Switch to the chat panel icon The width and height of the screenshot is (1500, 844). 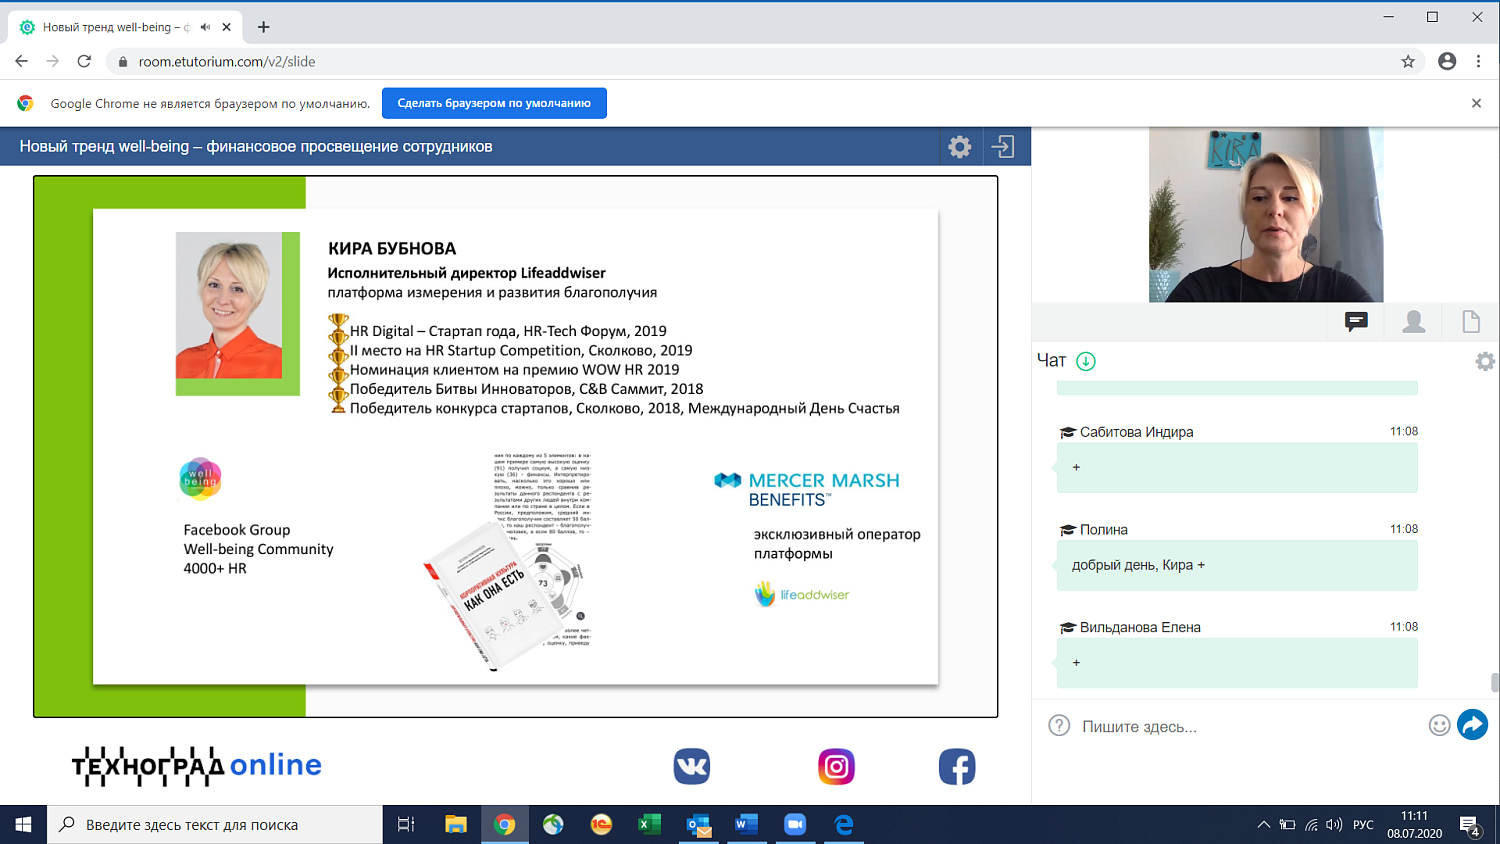click(x=1356, y=321)
